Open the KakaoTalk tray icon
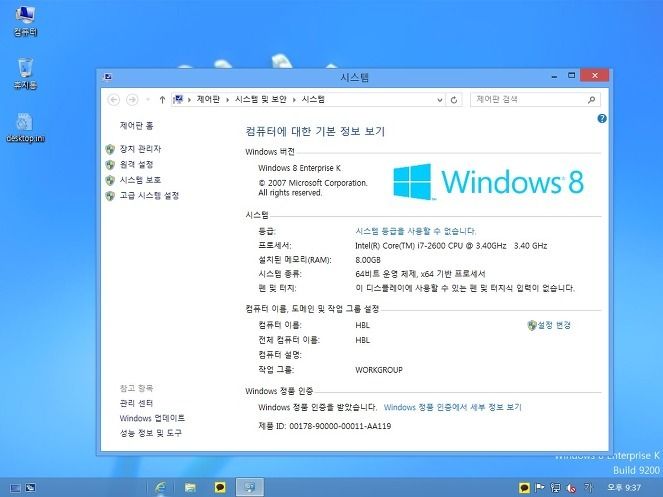The width and height of the screenshot is (663, 497). pos(524,488)
